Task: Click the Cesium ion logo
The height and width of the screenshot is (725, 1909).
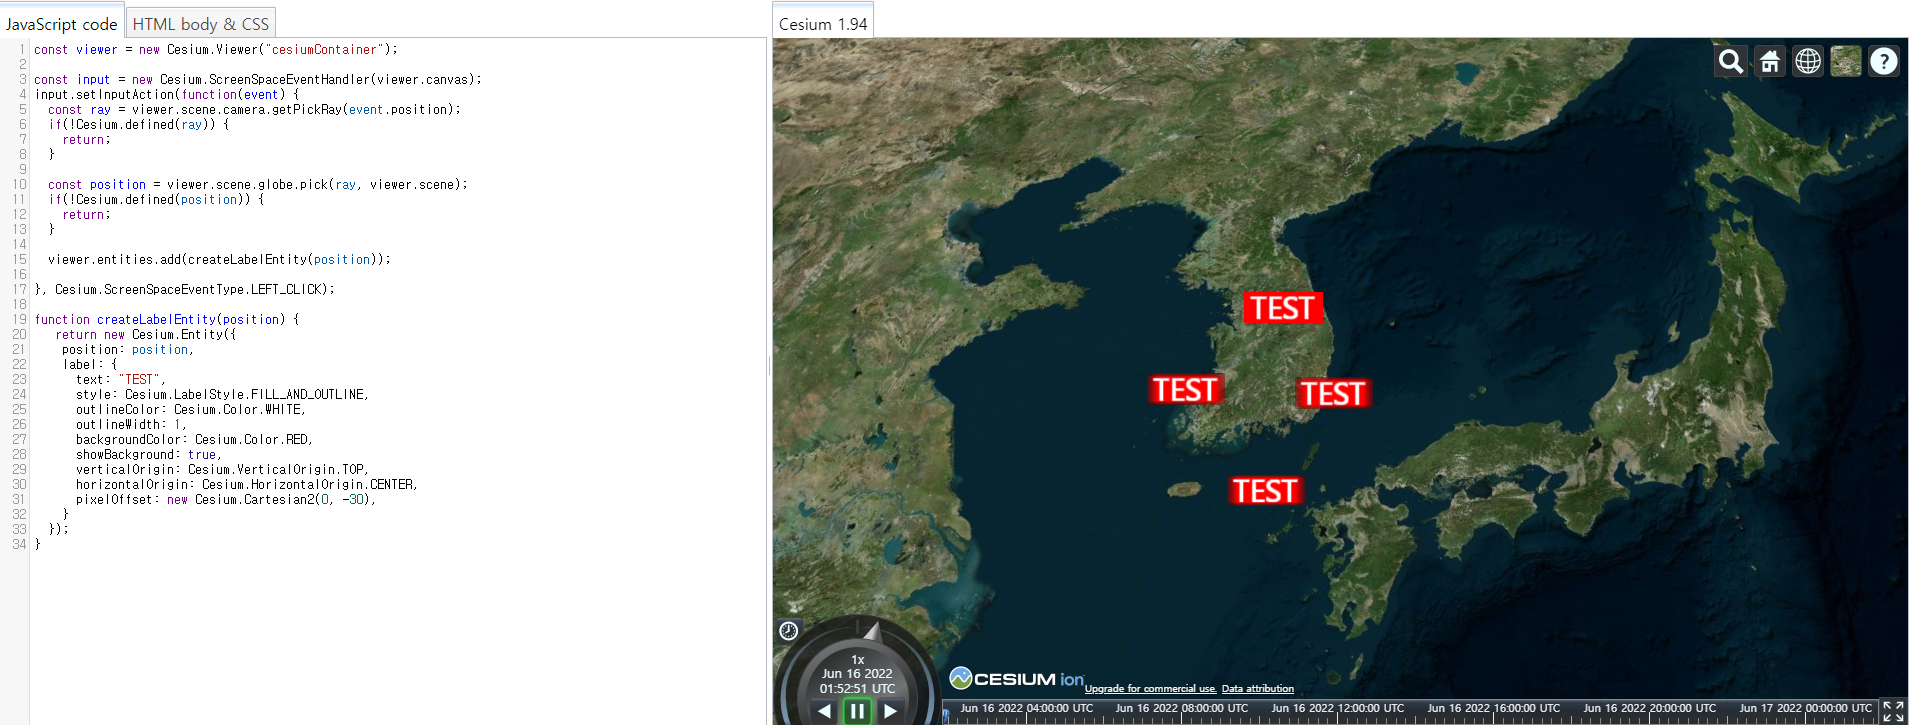Action: [1016, 678]
